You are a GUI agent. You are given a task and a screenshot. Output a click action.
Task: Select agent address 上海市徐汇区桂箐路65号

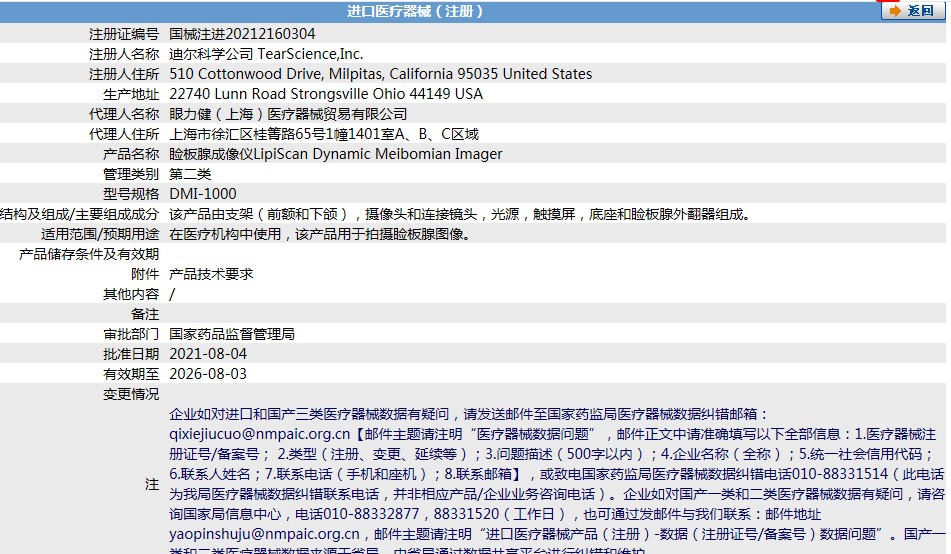click(x=247, y=134)
